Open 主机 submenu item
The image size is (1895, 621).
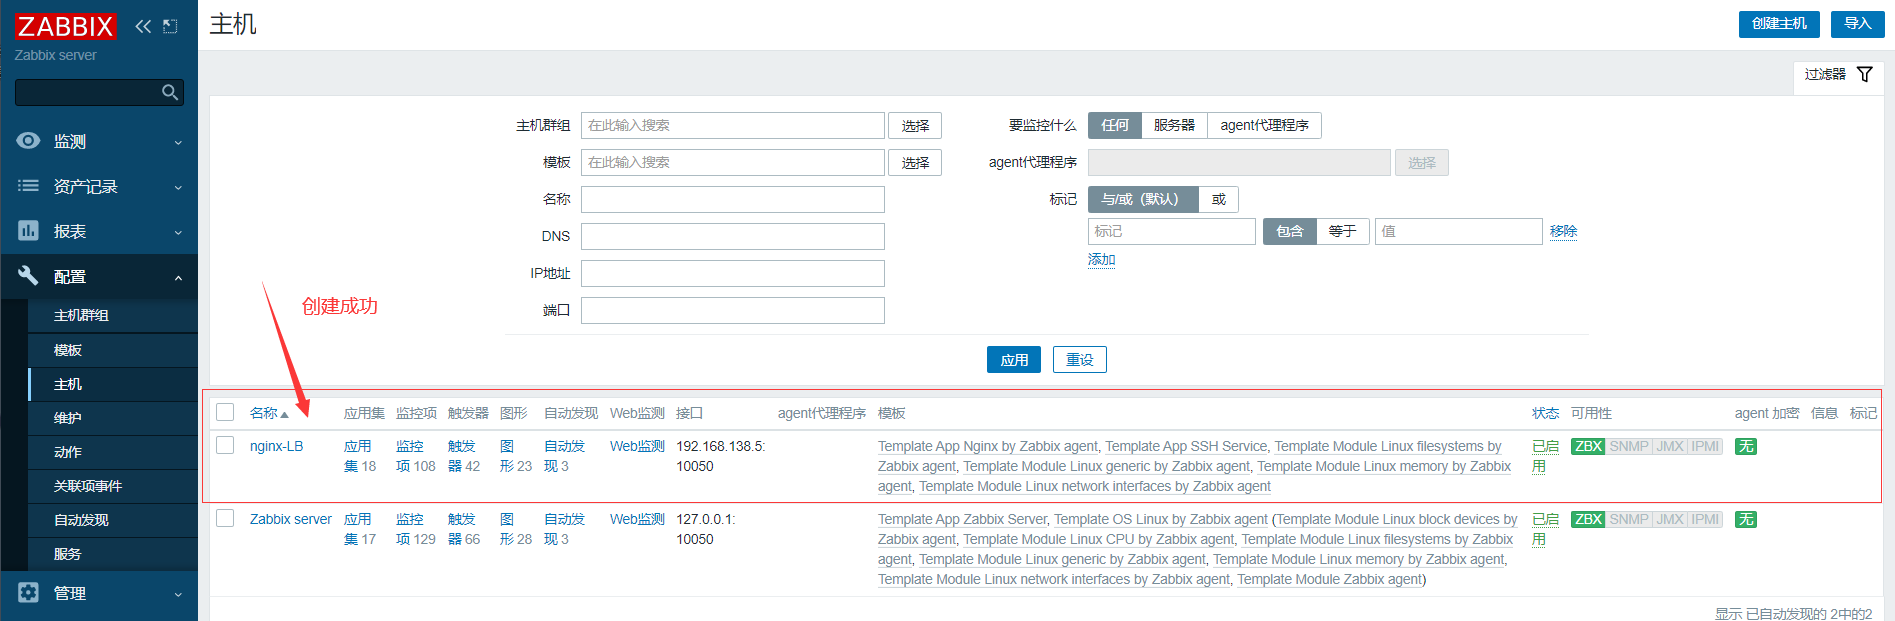pyautogui.click(x=114, y=384)
